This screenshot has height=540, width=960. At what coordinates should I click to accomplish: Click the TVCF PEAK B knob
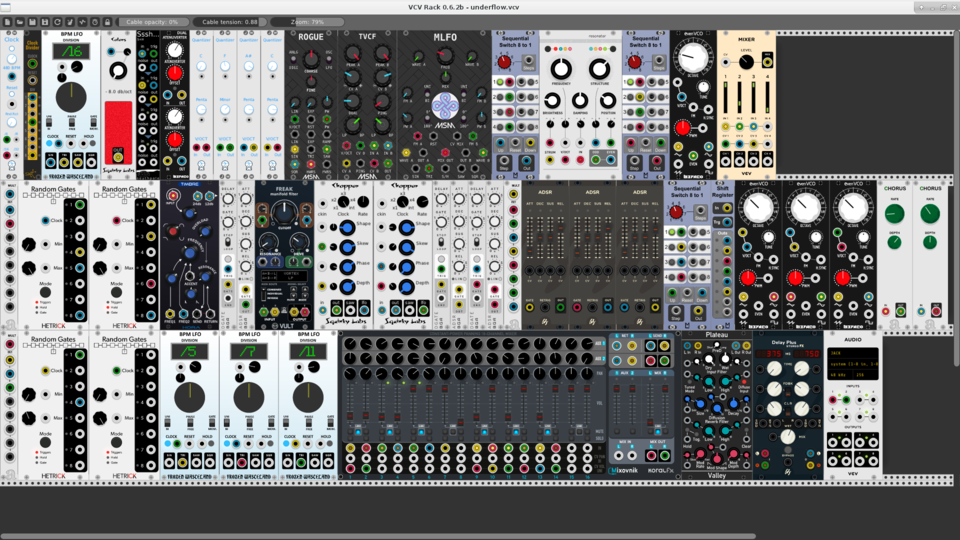tap(382, 54)
